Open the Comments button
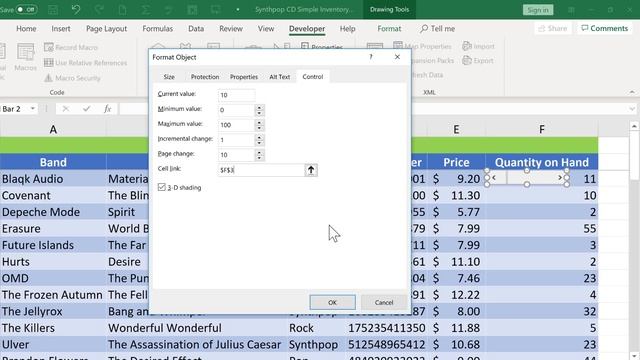 coord(604,28)
